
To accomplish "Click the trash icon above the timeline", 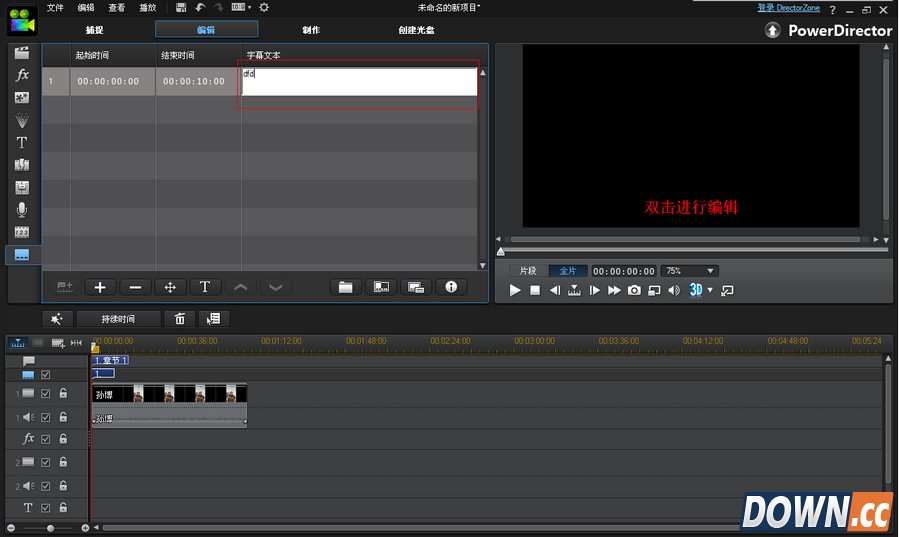I will tap(180, 319).
